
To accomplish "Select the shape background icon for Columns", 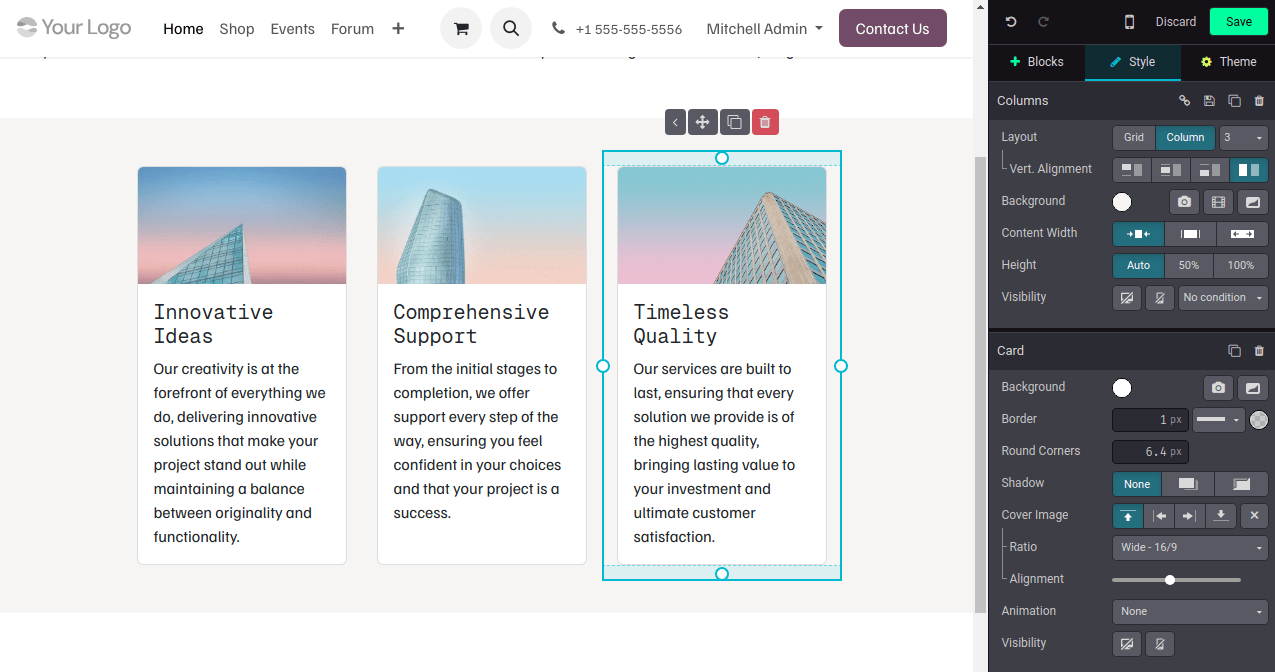I will point(1253,201).
